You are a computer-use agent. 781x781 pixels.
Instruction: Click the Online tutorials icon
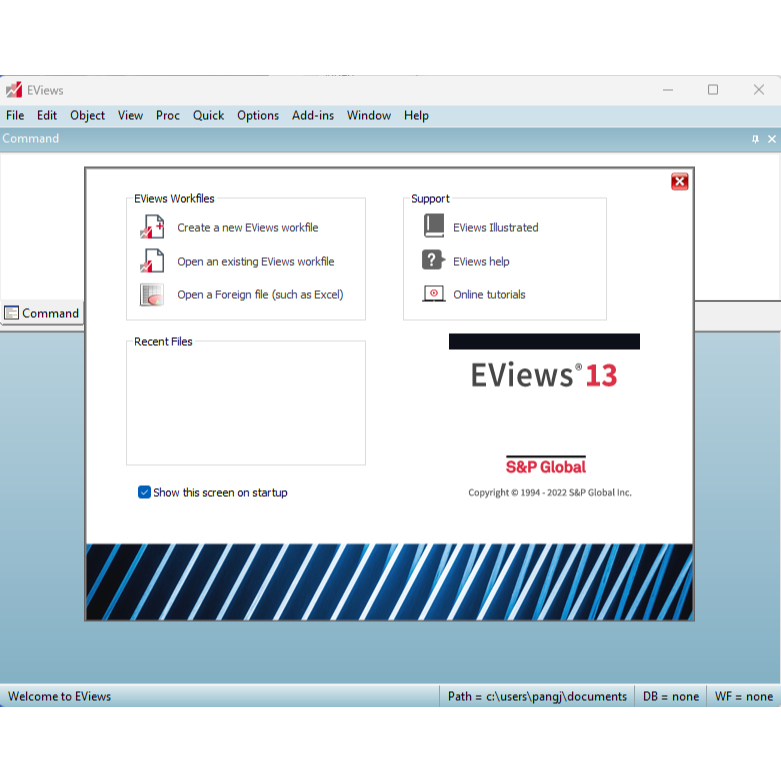pyautogui.click(x=433, y=294)
